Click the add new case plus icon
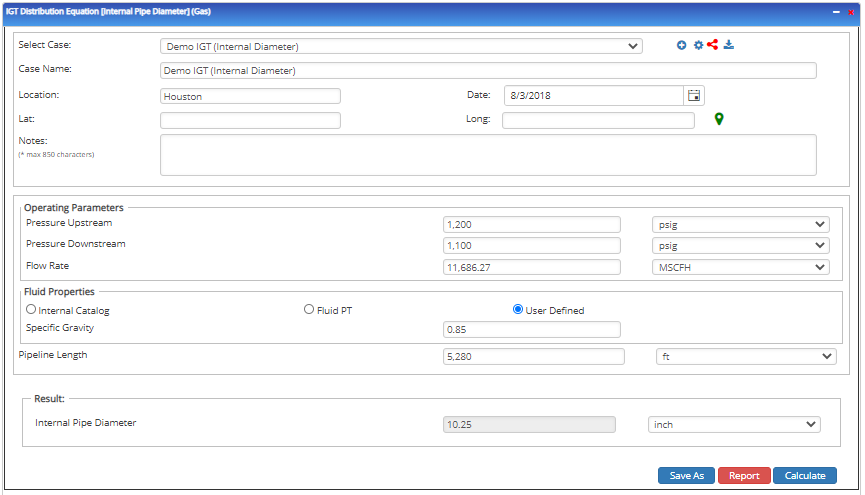865x495 pixels. tap(681, 45)
